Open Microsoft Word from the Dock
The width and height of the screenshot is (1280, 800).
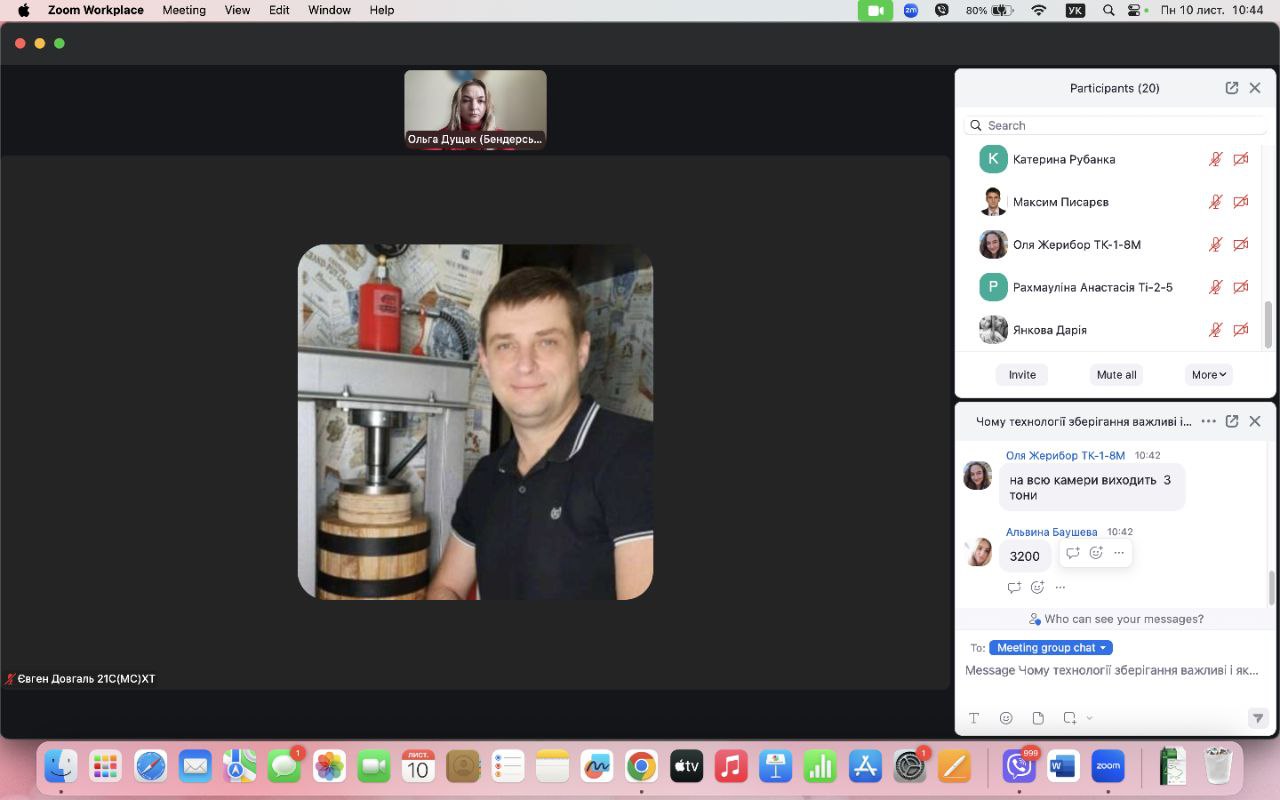[1062, 767]
